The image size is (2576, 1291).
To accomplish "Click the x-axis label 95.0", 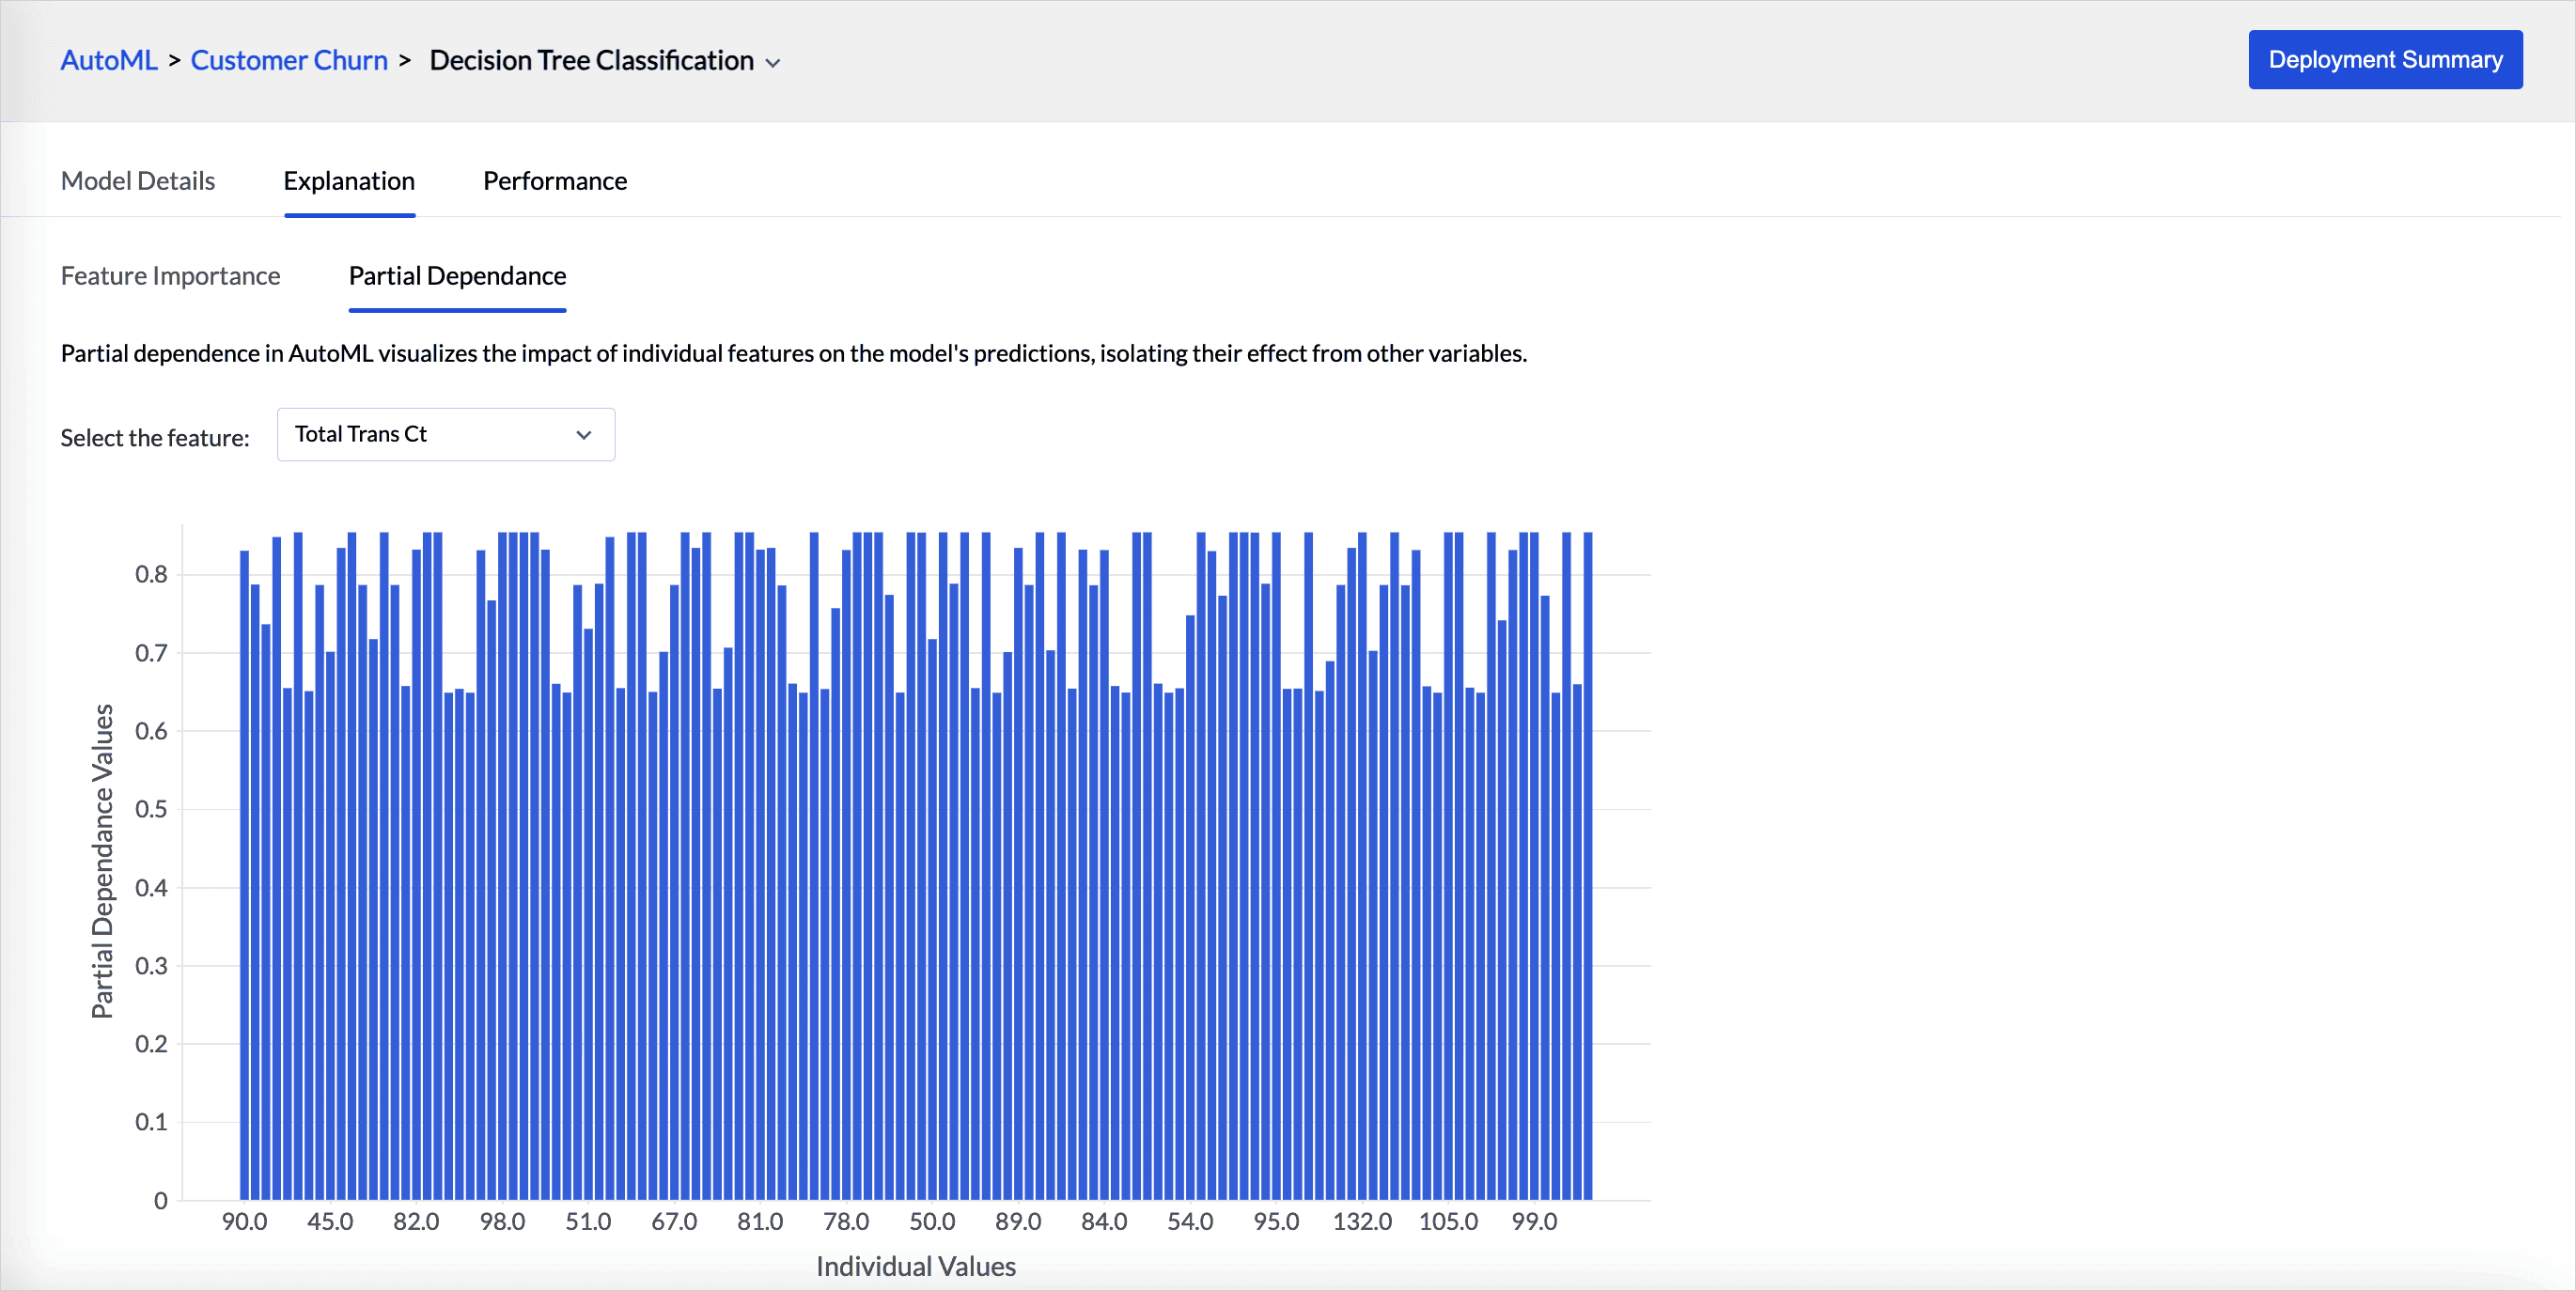I will coord(1276,1222).
